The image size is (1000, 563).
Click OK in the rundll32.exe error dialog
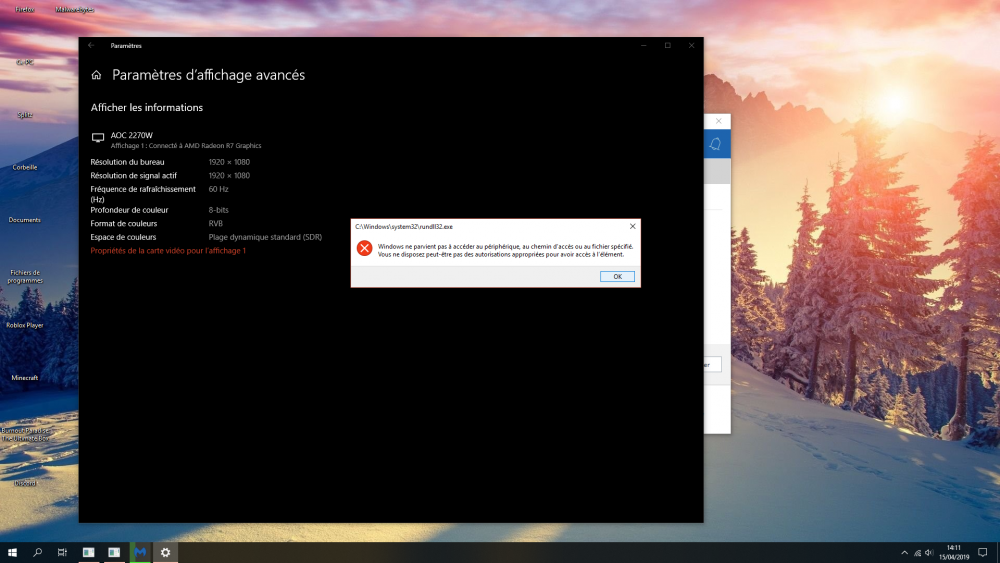tap(617, 276)
